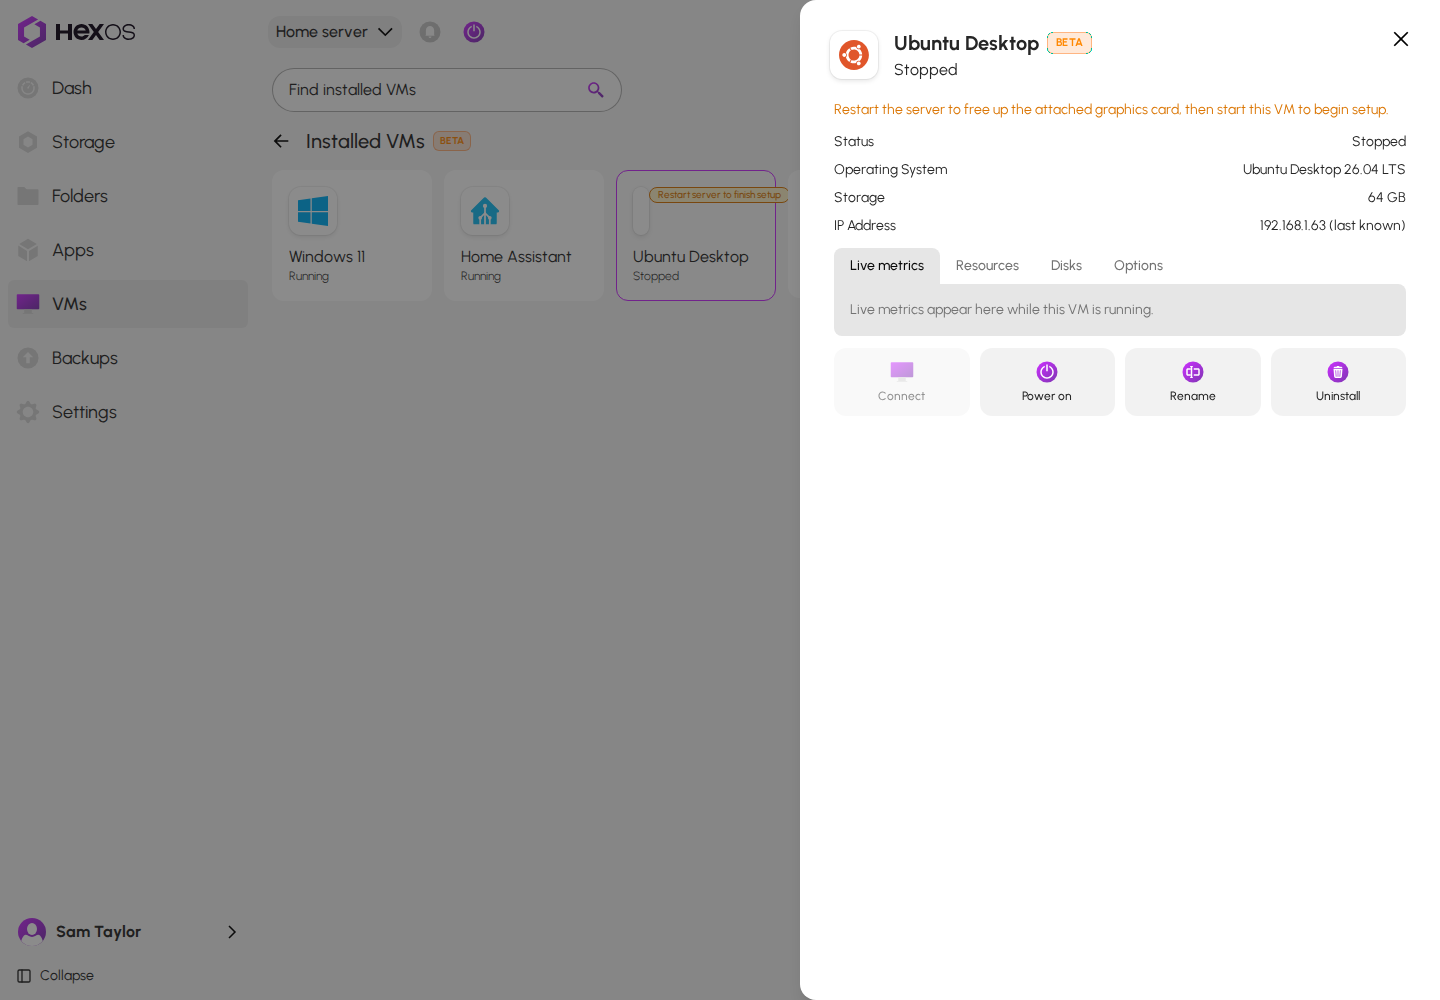Select VMs in the sidebar
The height and width of the screenshot is (1000, 1440).
click(x=128, y=304)
